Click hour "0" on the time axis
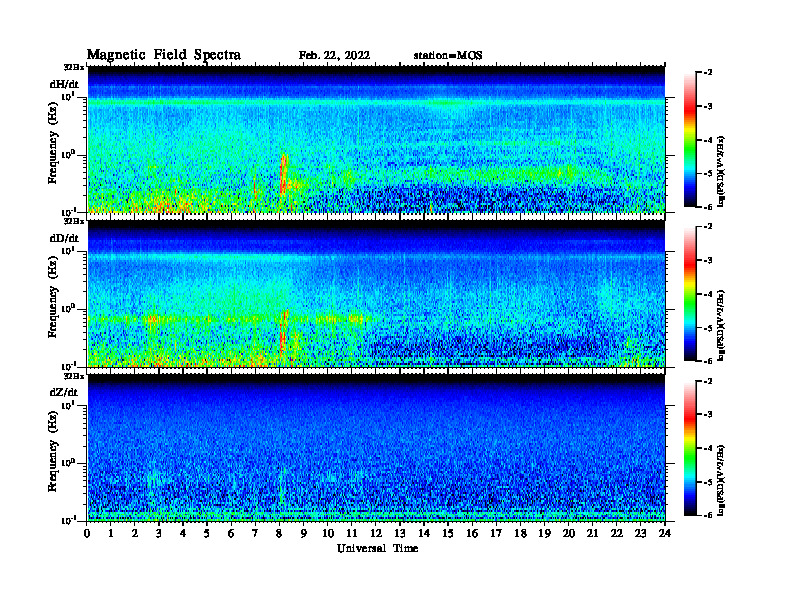 click(x=87, y=534)
